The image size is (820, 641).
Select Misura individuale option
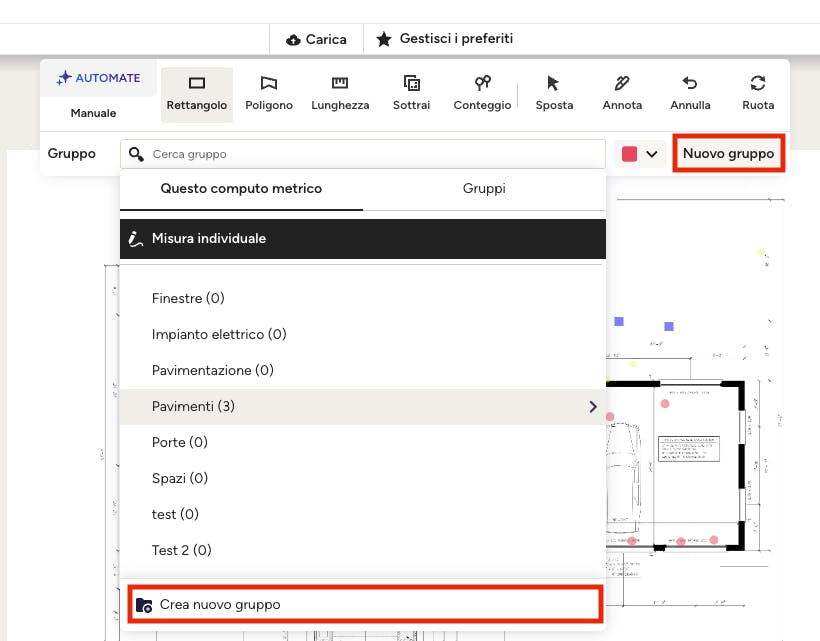tap(363, 239)
